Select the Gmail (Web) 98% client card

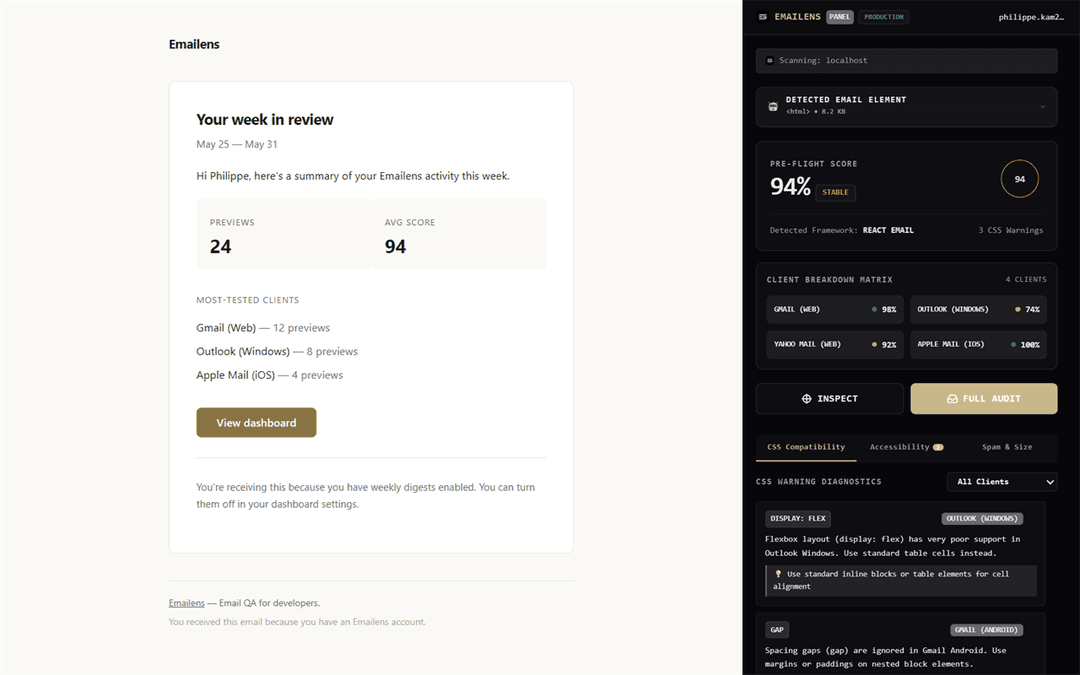[835, 309]
